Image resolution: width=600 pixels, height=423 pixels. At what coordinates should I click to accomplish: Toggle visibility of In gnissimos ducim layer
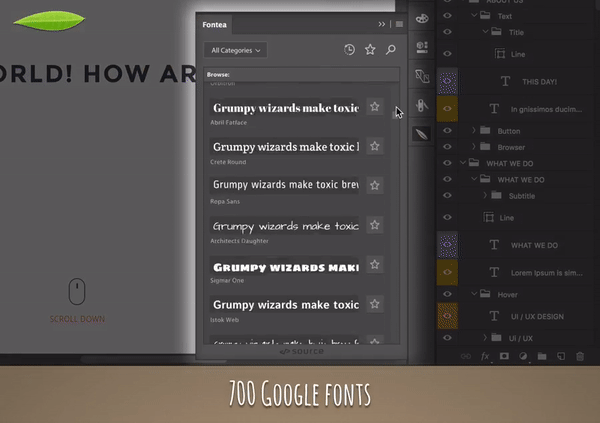447,109
